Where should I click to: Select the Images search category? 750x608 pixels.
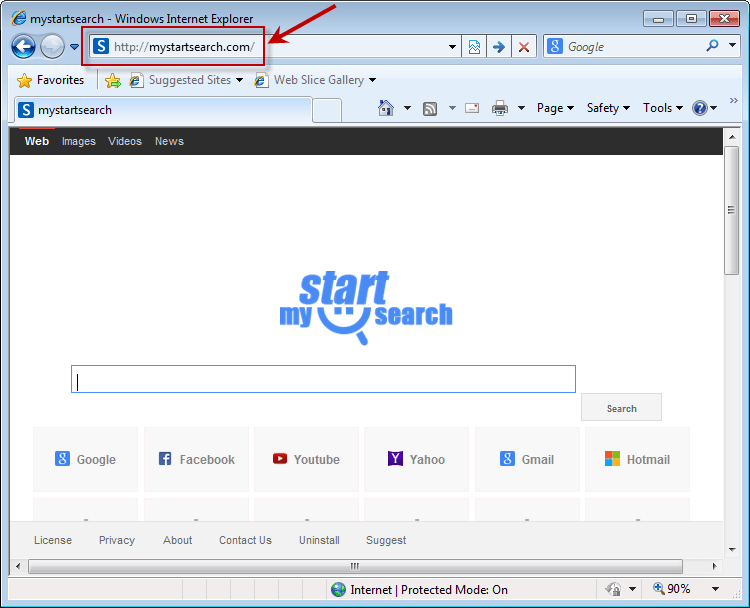coord(78,141)
